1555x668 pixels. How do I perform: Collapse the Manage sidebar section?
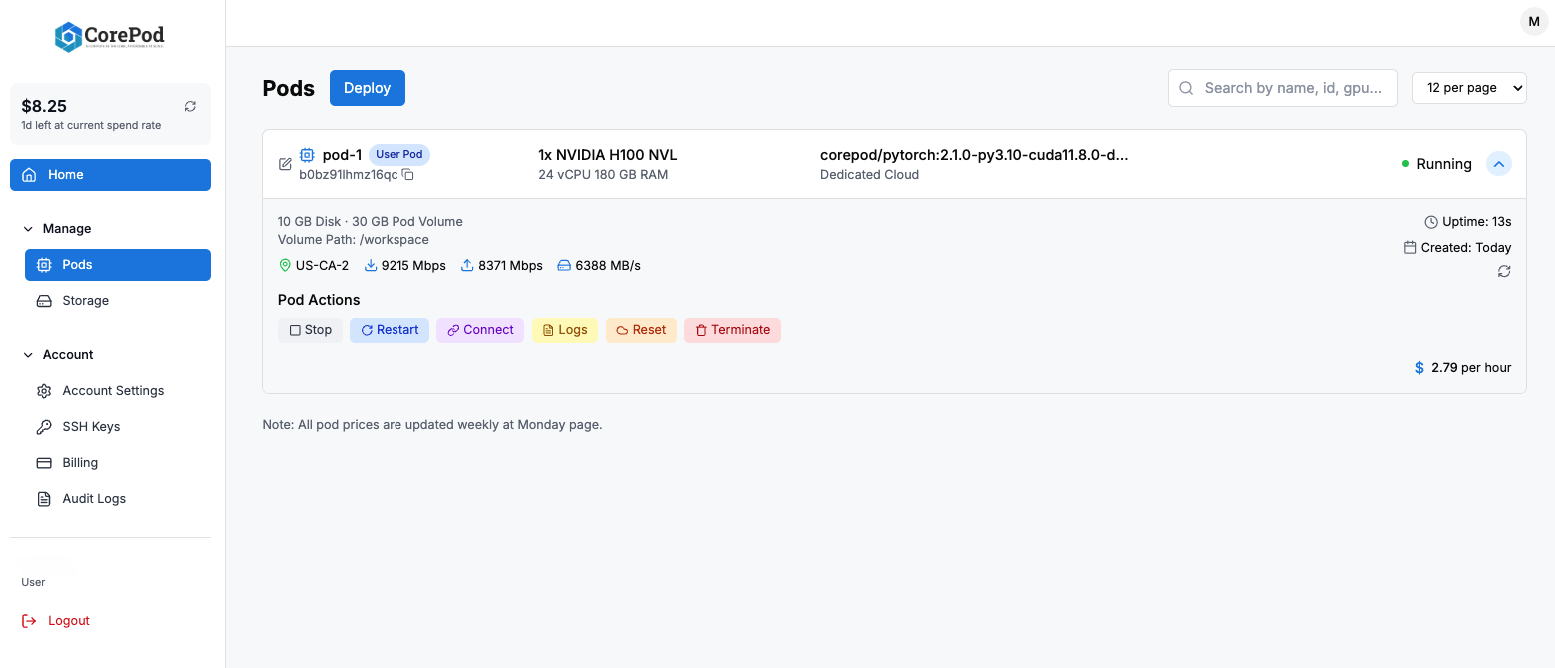click(28, 229)
